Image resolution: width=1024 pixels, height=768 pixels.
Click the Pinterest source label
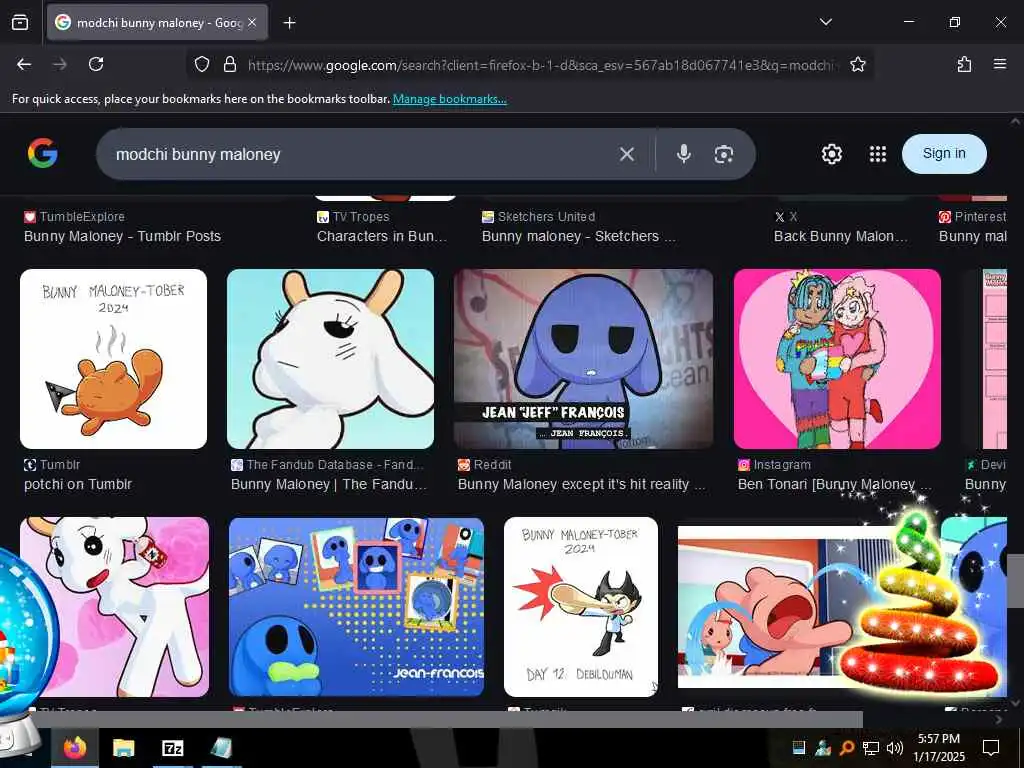(980, 217)
